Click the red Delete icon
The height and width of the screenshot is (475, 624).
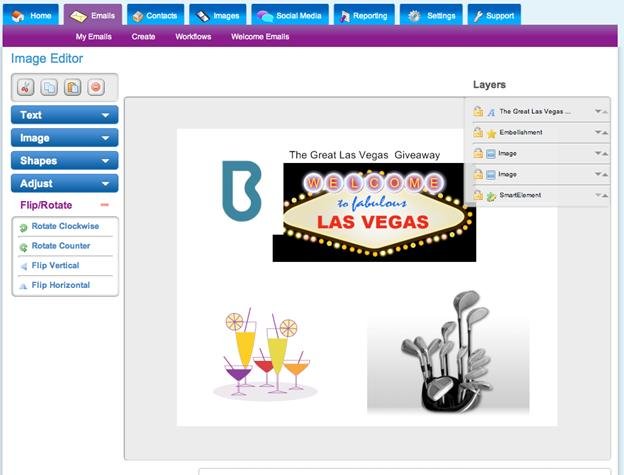(96, 87)
